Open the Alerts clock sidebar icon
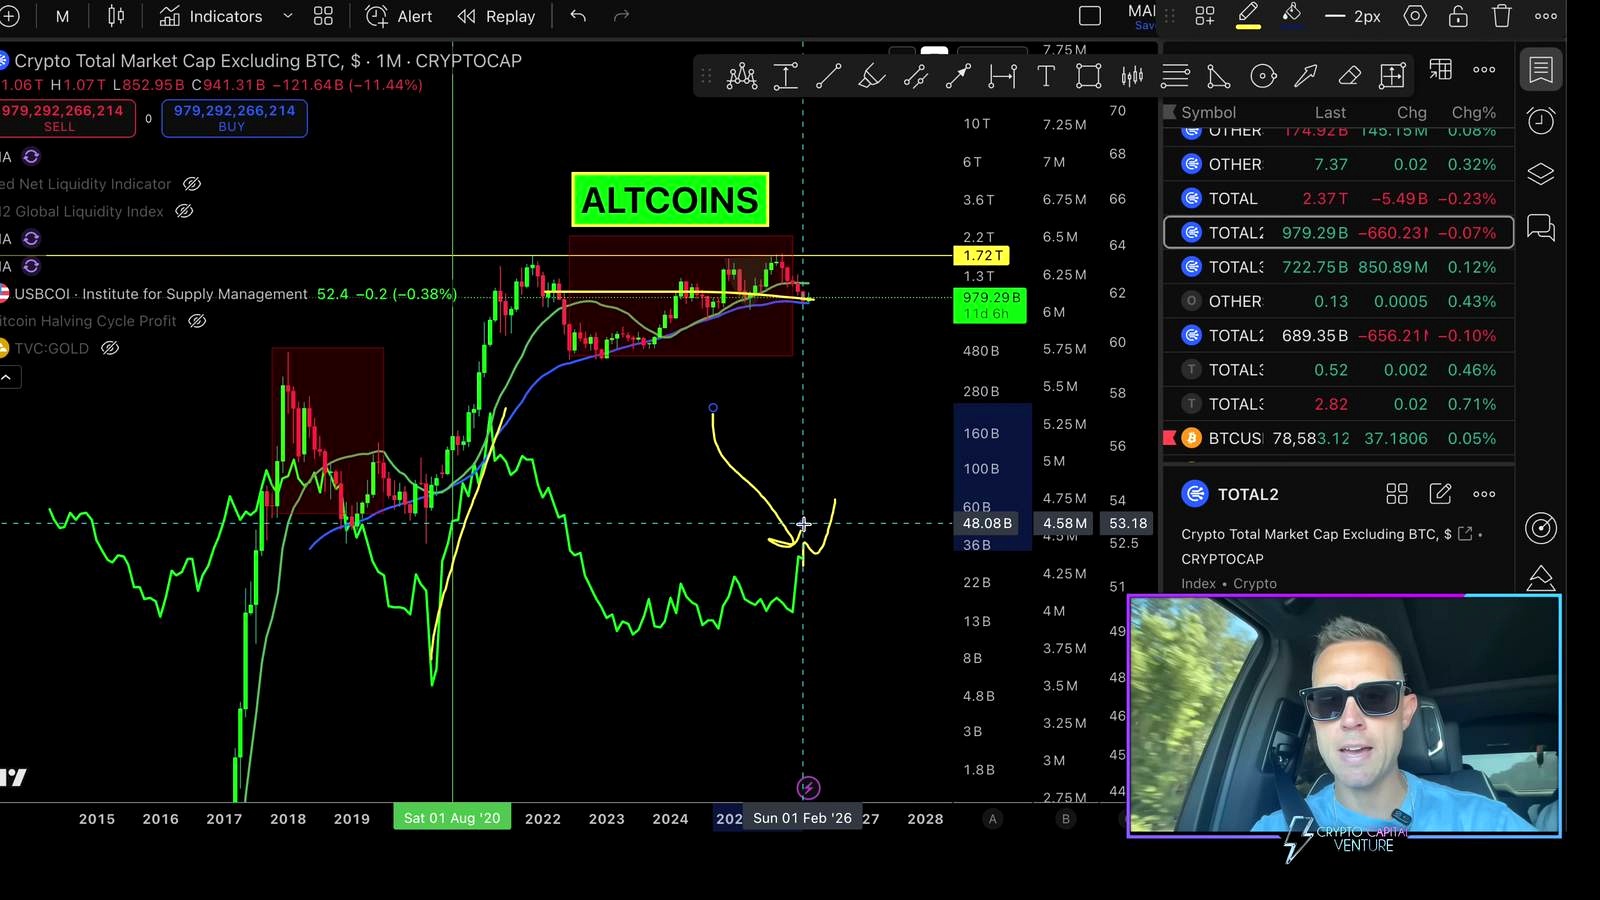 click(x=1541, y=121)
